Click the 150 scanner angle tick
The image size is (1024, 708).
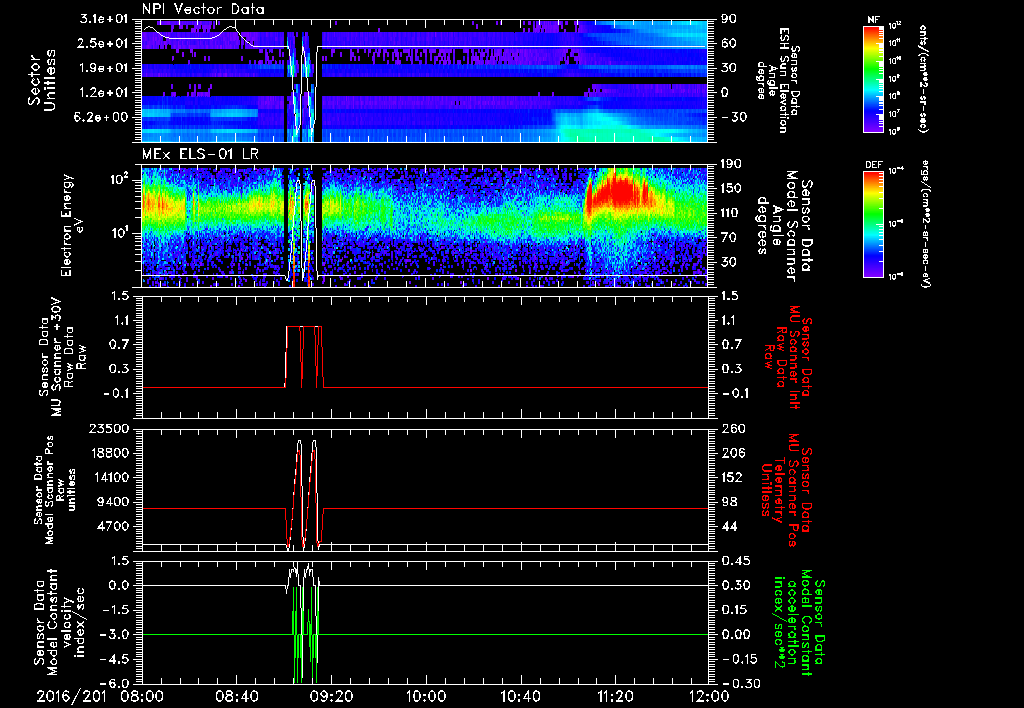tap(731, 189)
